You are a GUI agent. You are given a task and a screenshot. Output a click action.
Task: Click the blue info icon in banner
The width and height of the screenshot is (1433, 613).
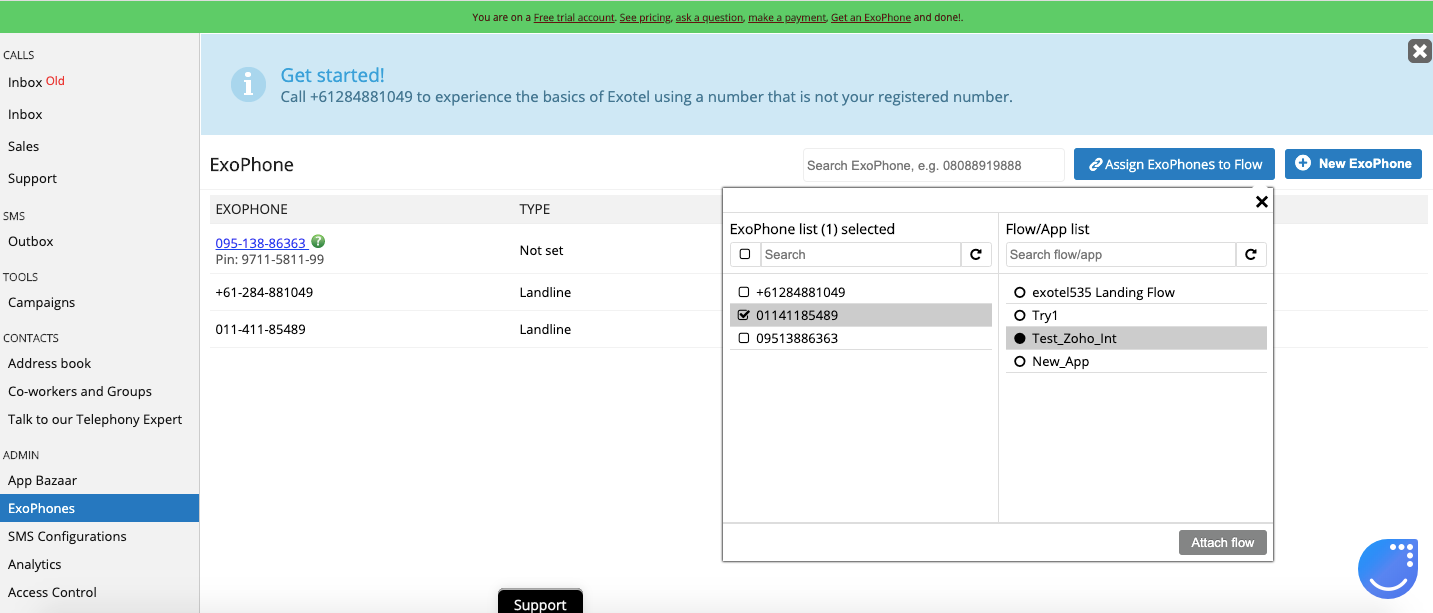coord(248,85)
